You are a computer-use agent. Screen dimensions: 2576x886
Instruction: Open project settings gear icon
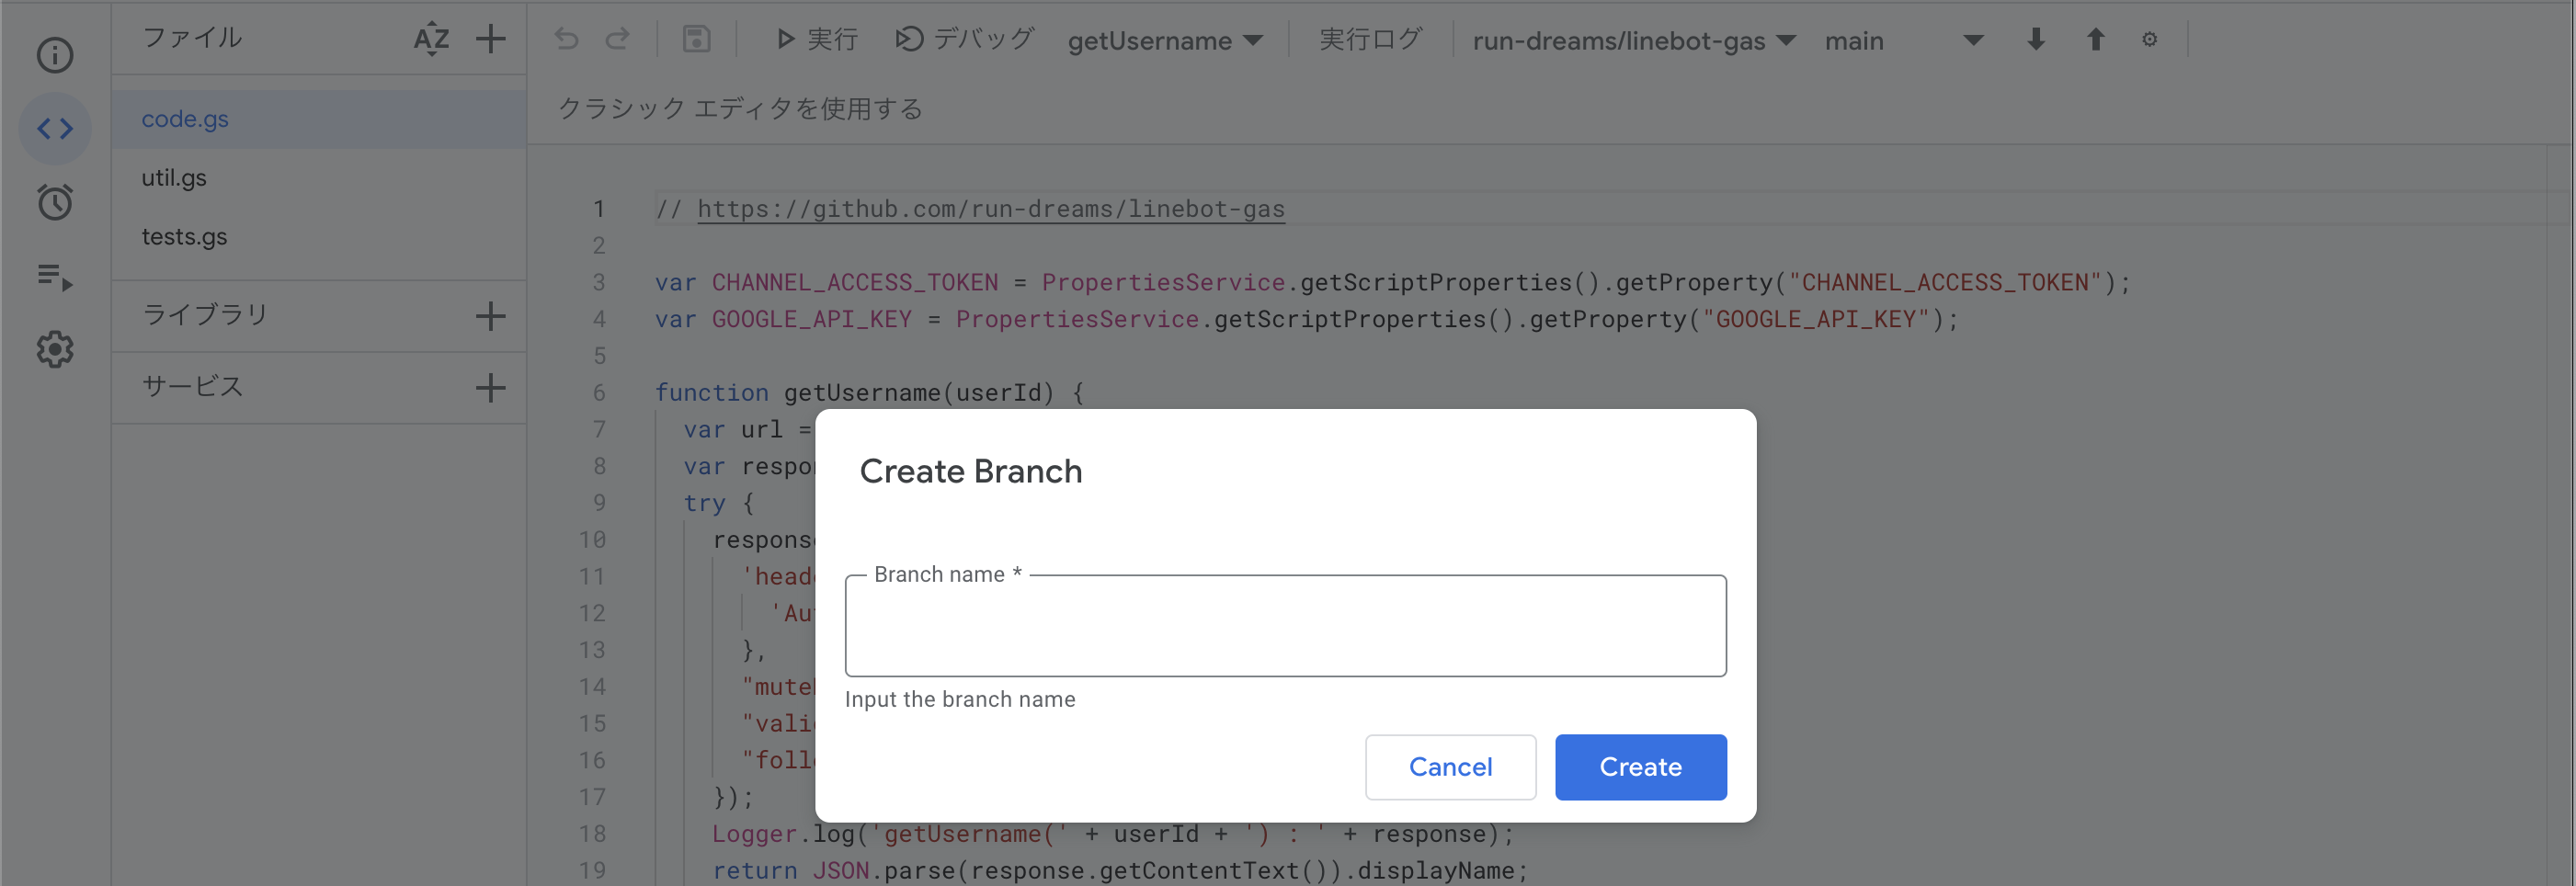tap(55, 349)
